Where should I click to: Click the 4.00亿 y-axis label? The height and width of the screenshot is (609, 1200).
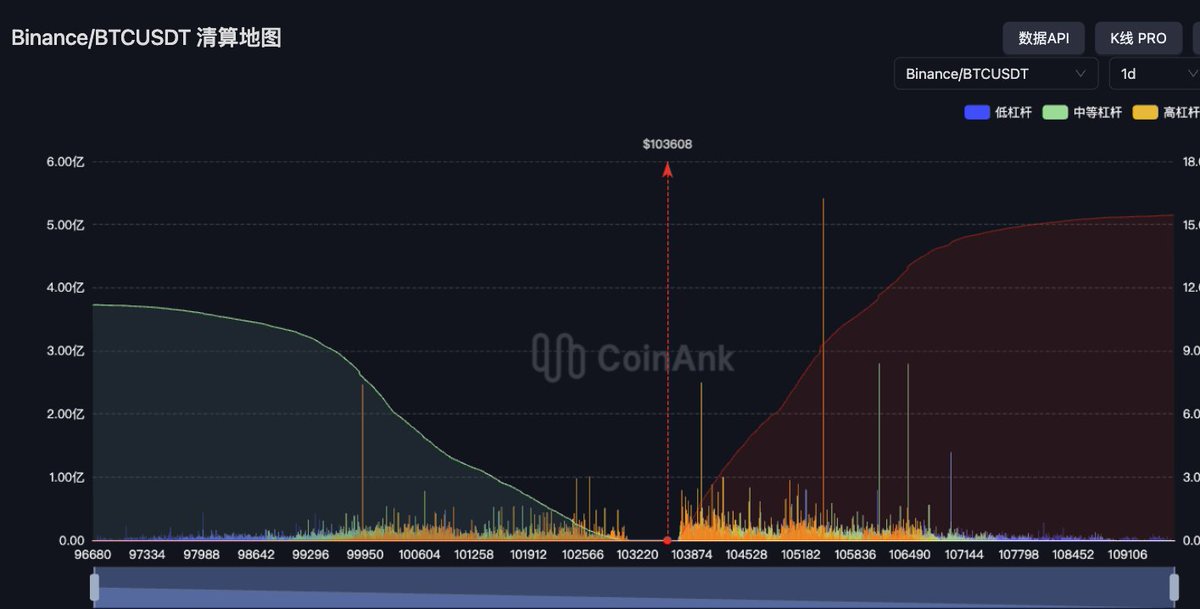(66, 288)
